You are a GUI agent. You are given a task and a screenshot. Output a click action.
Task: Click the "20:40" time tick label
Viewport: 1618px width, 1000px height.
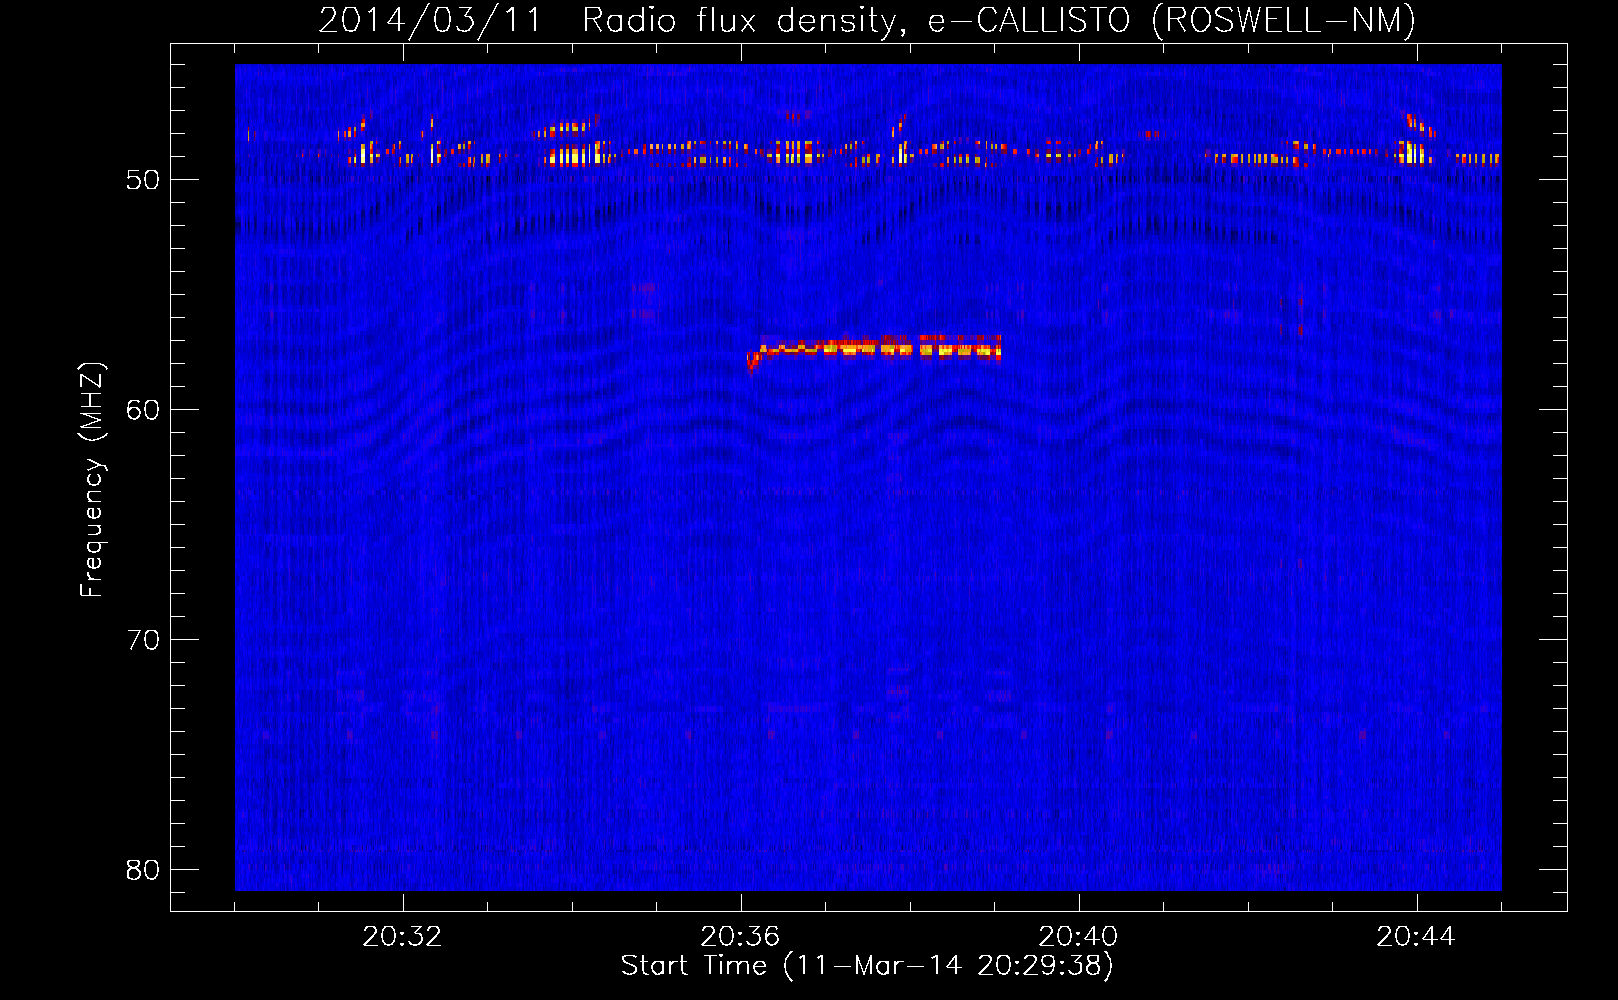pyautogui.click(x=1078, y=937)
